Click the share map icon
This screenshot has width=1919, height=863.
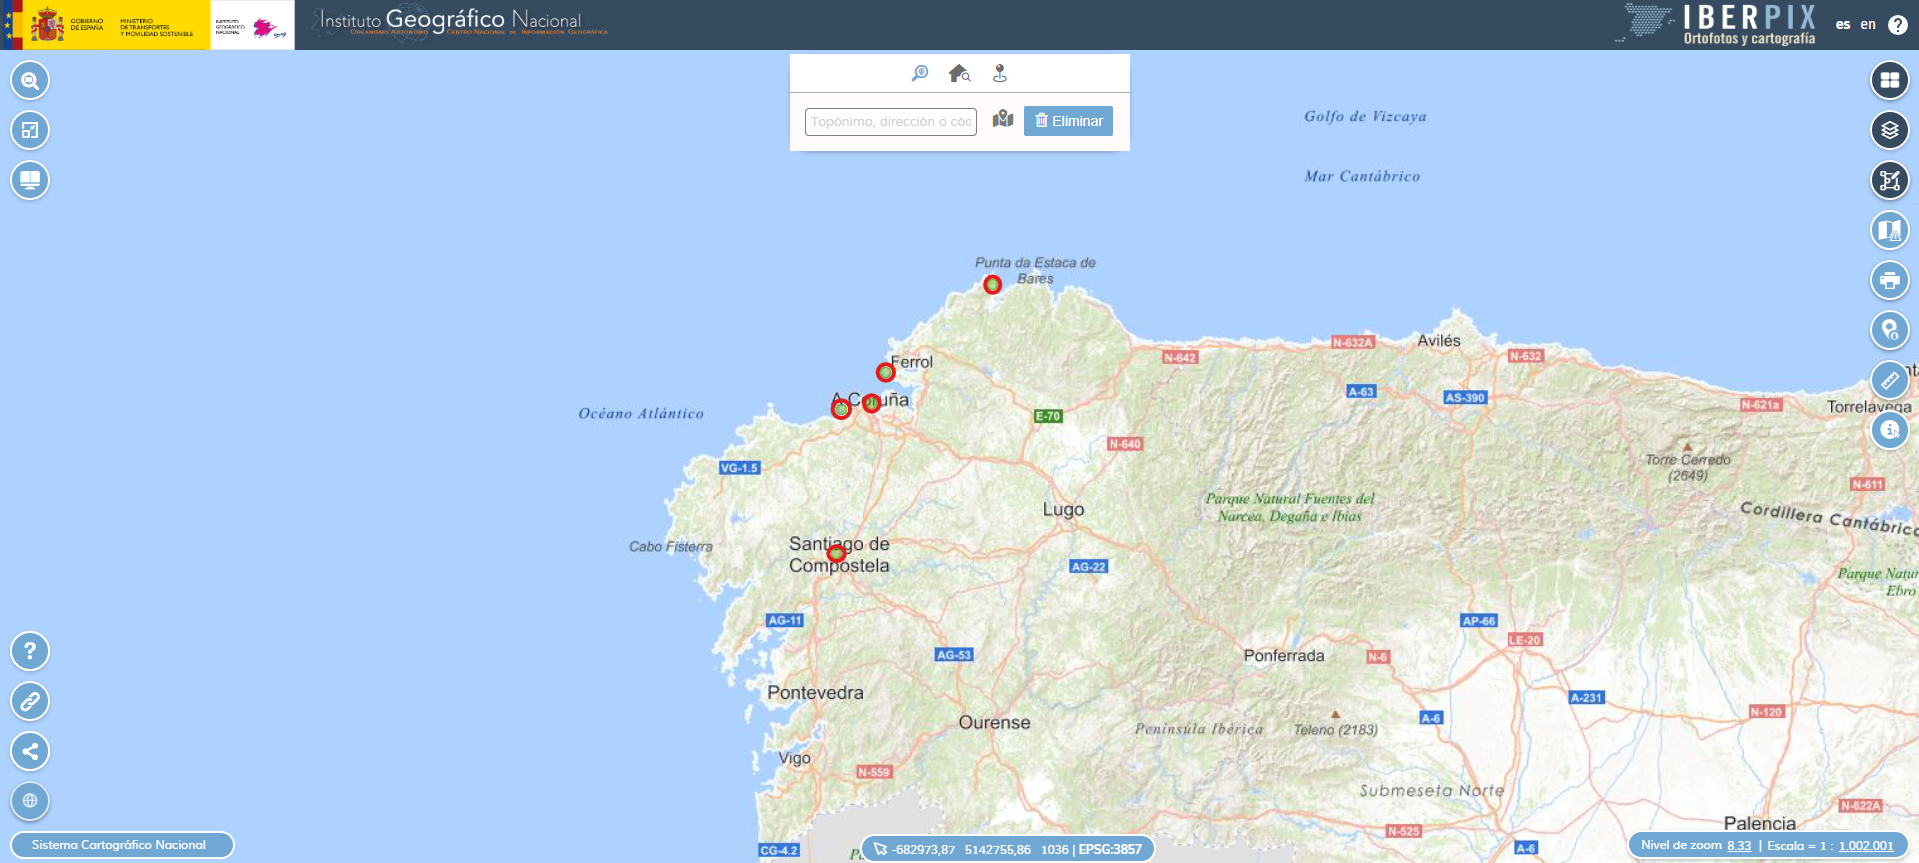[x=30, y=751]
